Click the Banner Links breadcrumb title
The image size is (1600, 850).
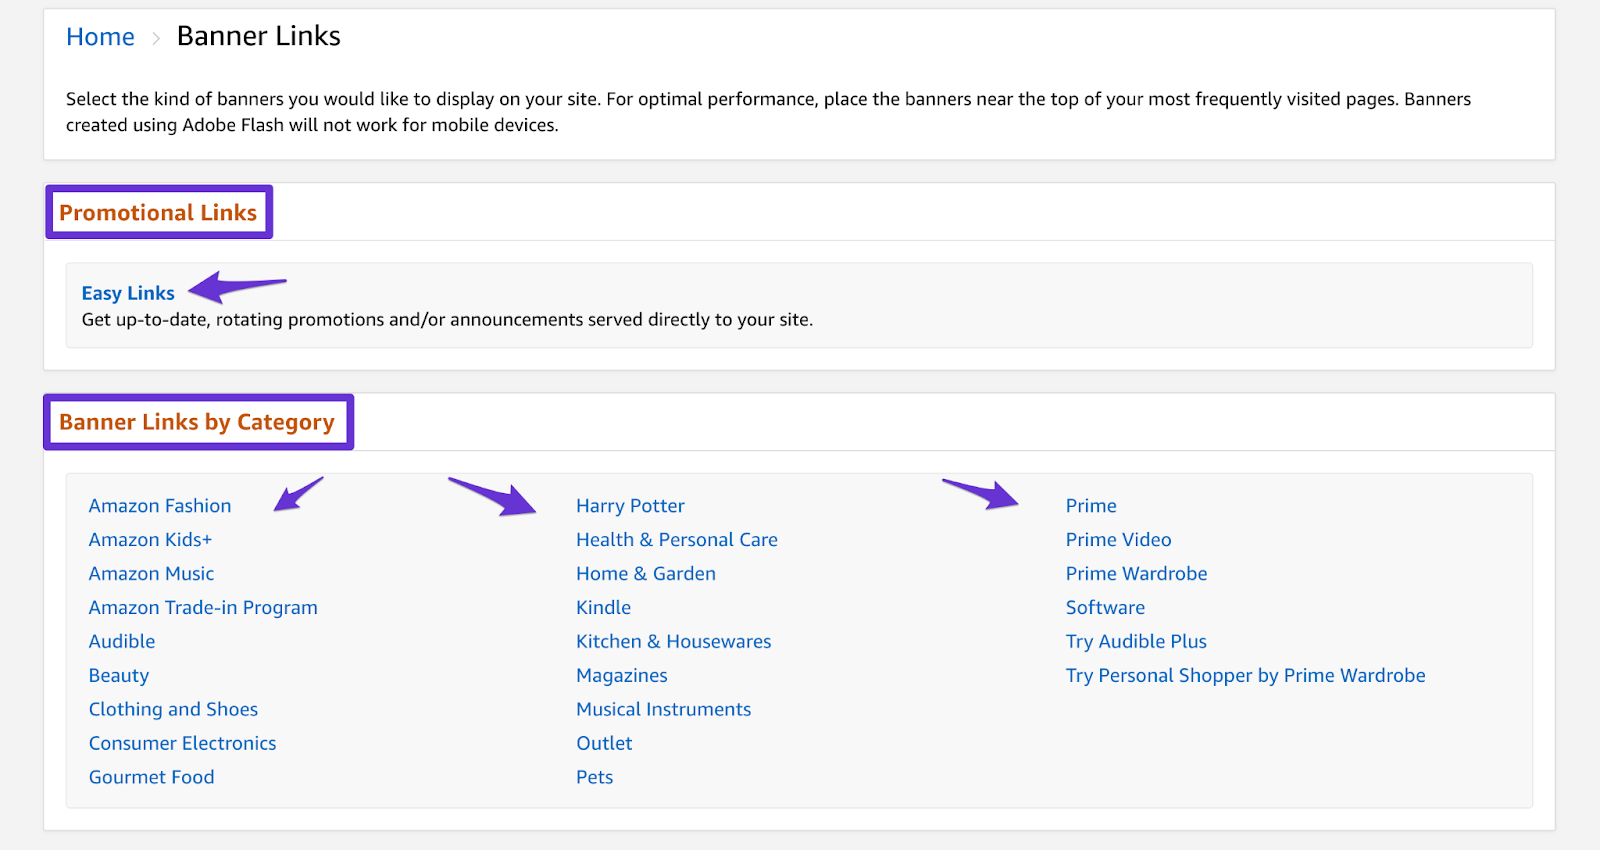tap(259, 36)
